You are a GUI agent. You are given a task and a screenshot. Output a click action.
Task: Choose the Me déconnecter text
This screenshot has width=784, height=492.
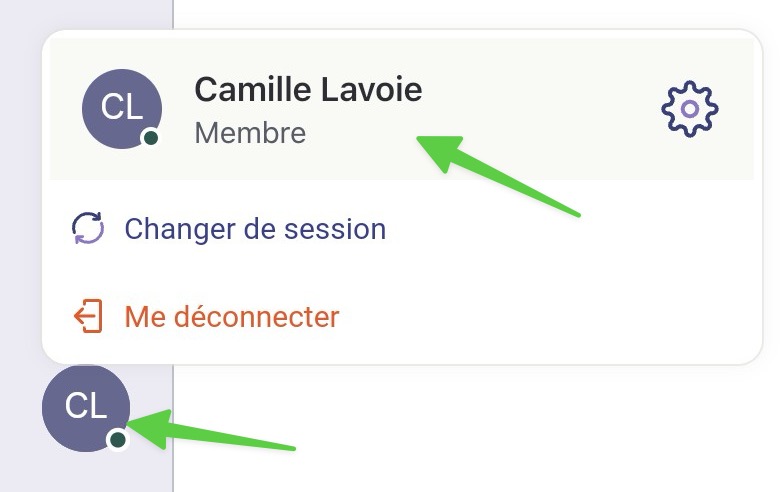coord(232,316)
